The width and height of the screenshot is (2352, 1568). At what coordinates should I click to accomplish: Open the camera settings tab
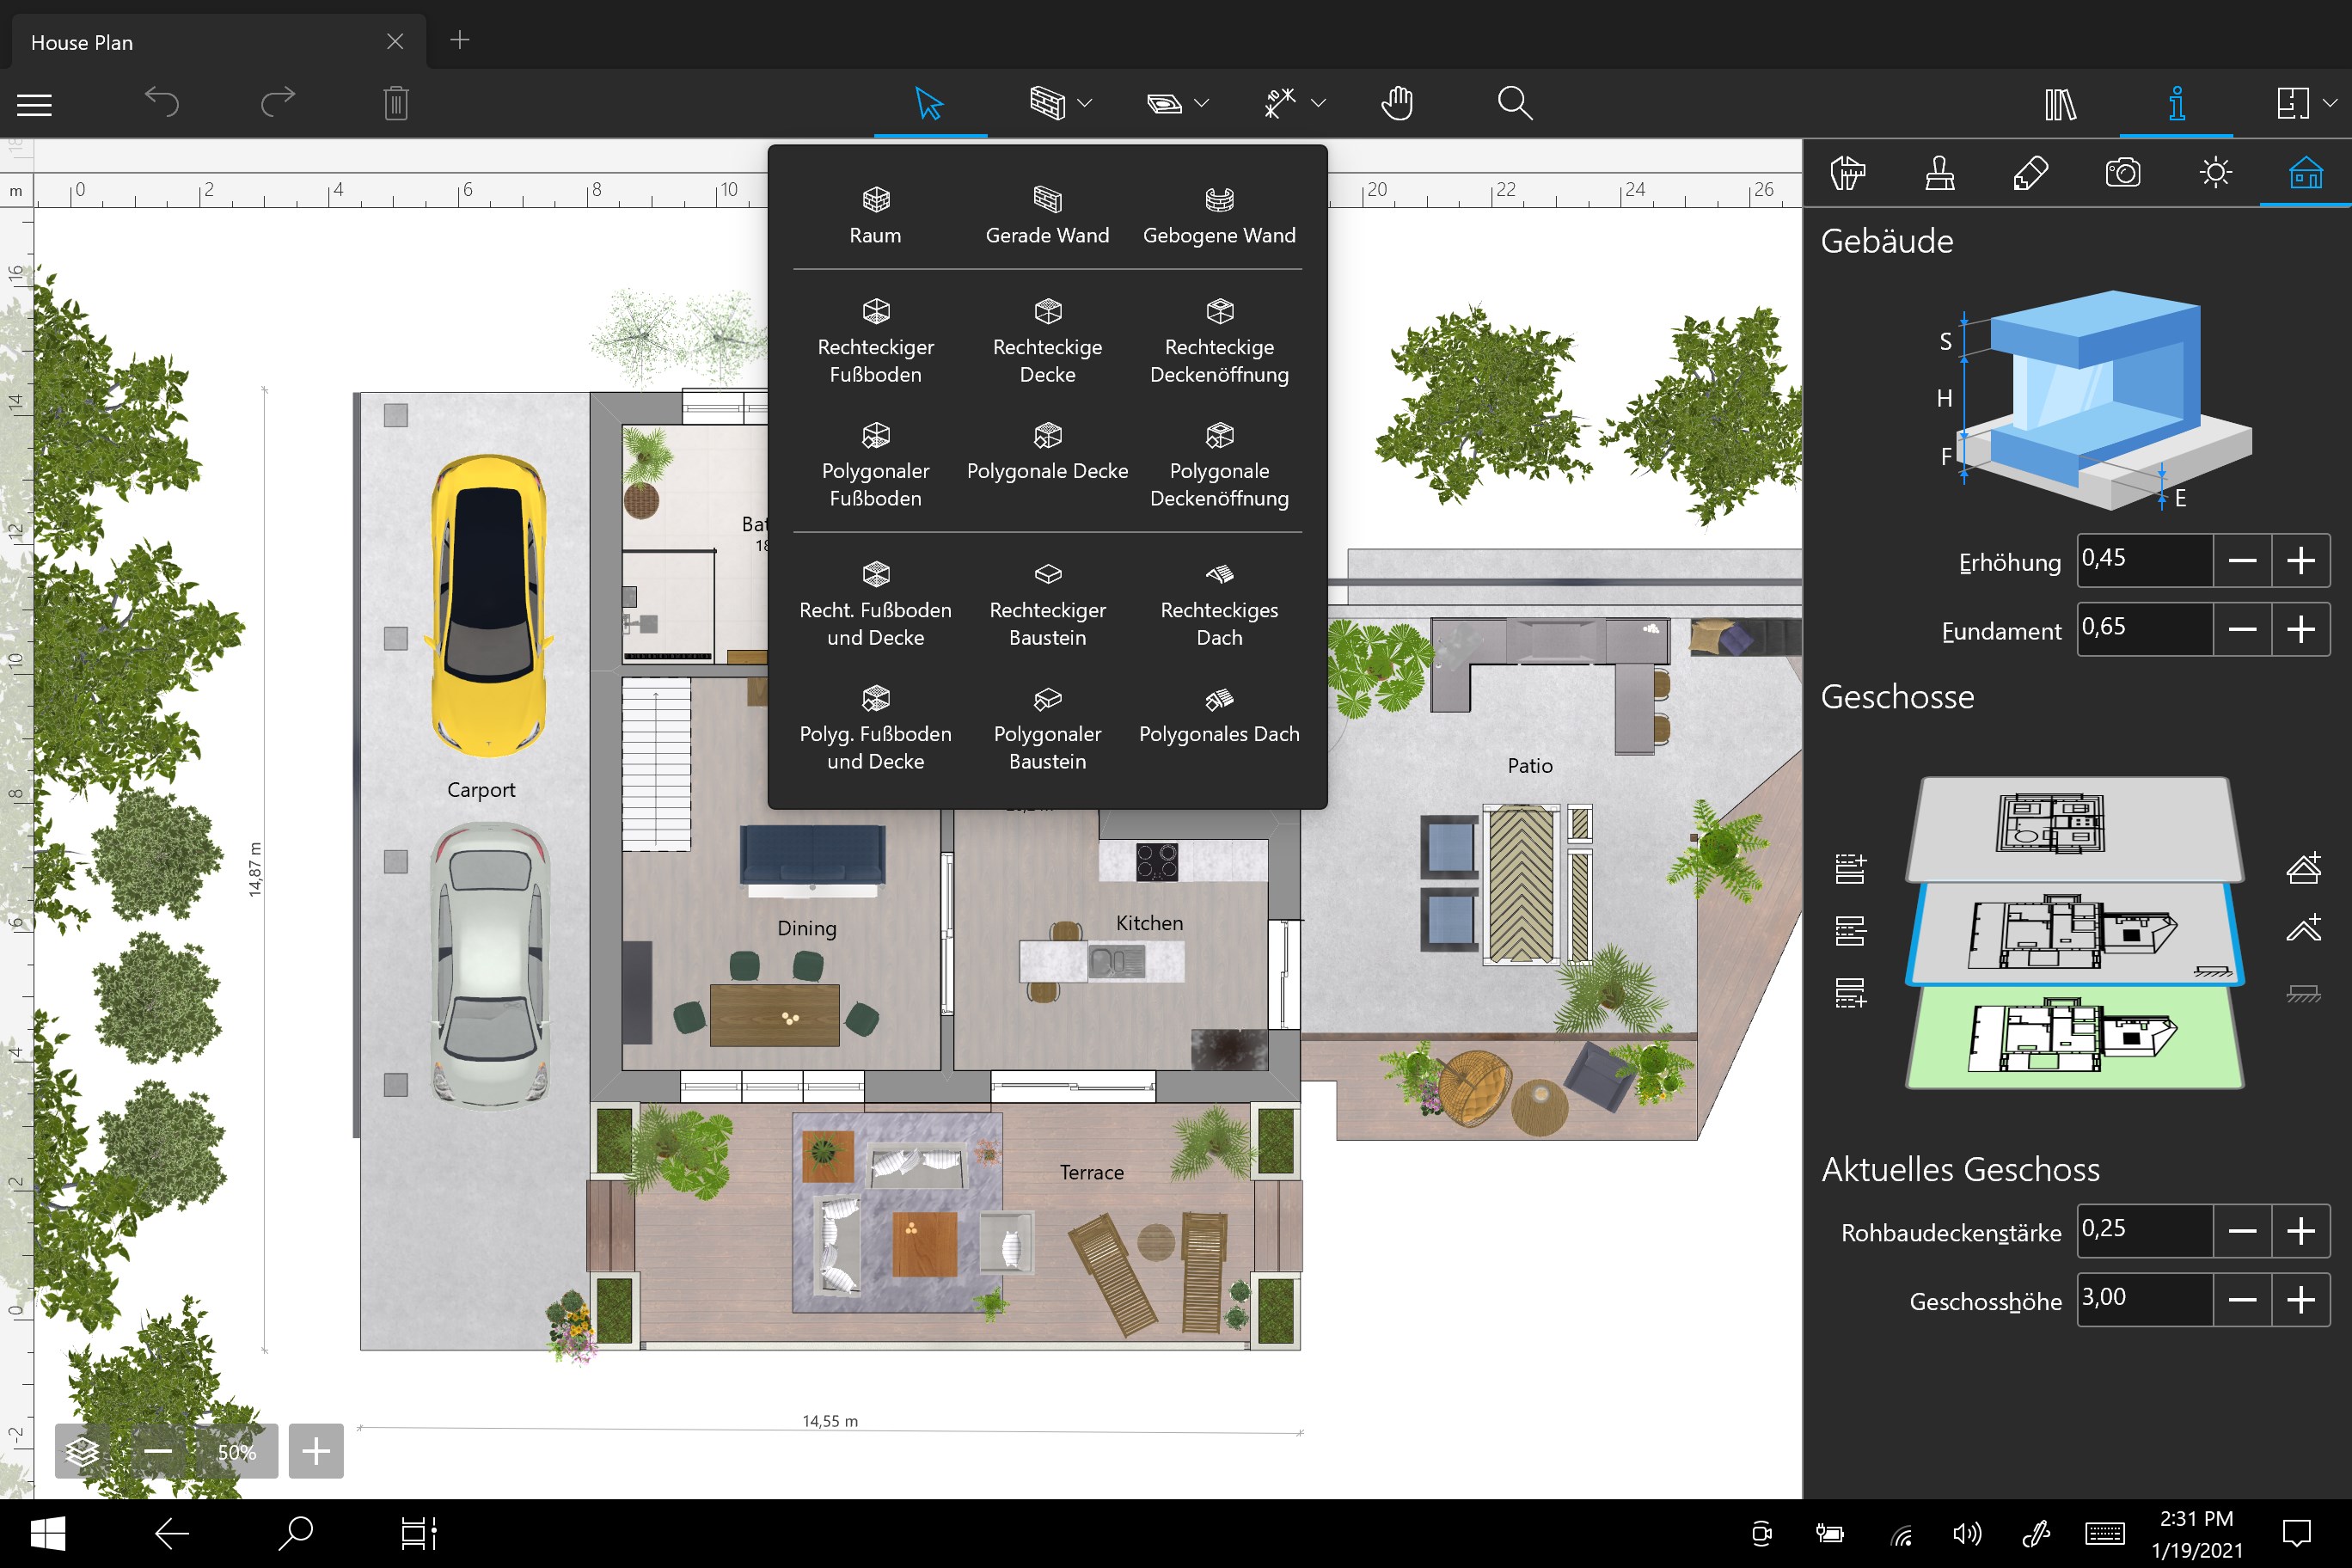coord(2122,173)
